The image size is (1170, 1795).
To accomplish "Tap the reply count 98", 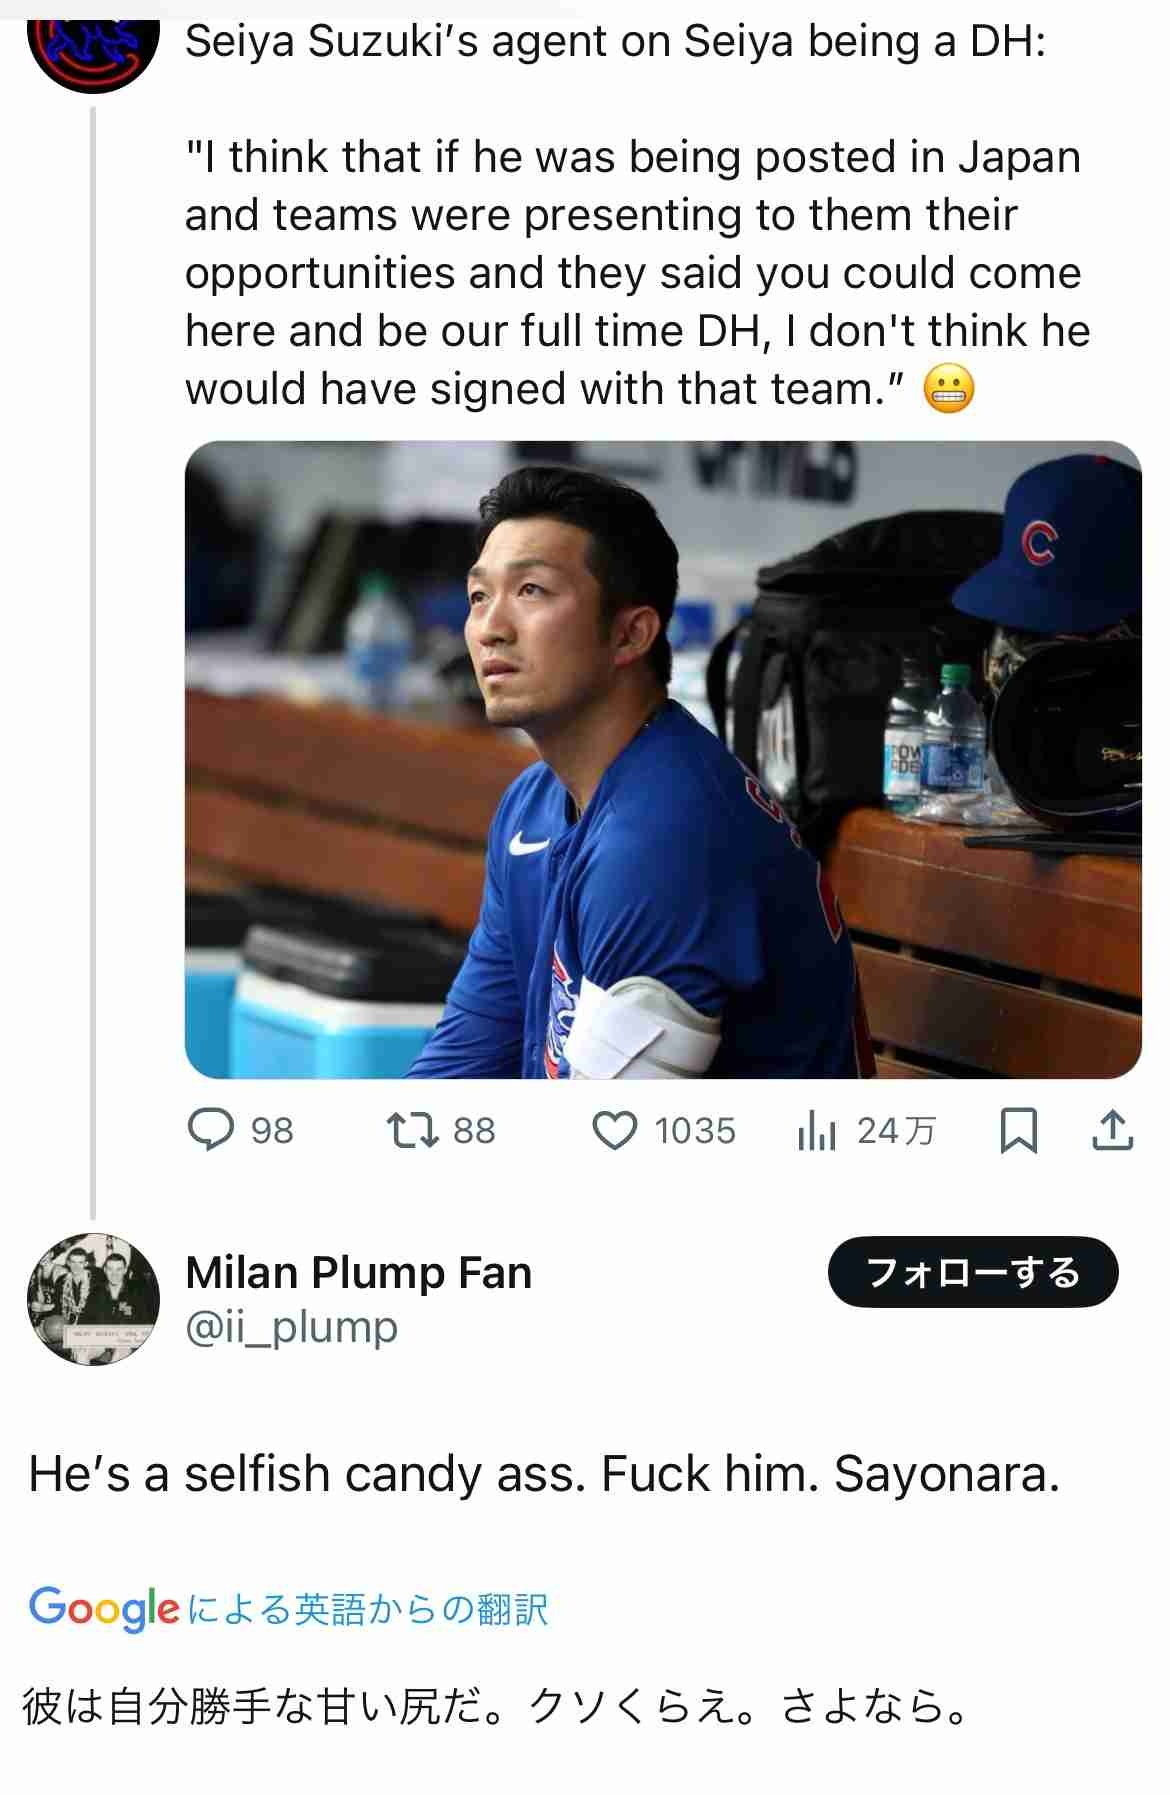I will point(272,1131).
